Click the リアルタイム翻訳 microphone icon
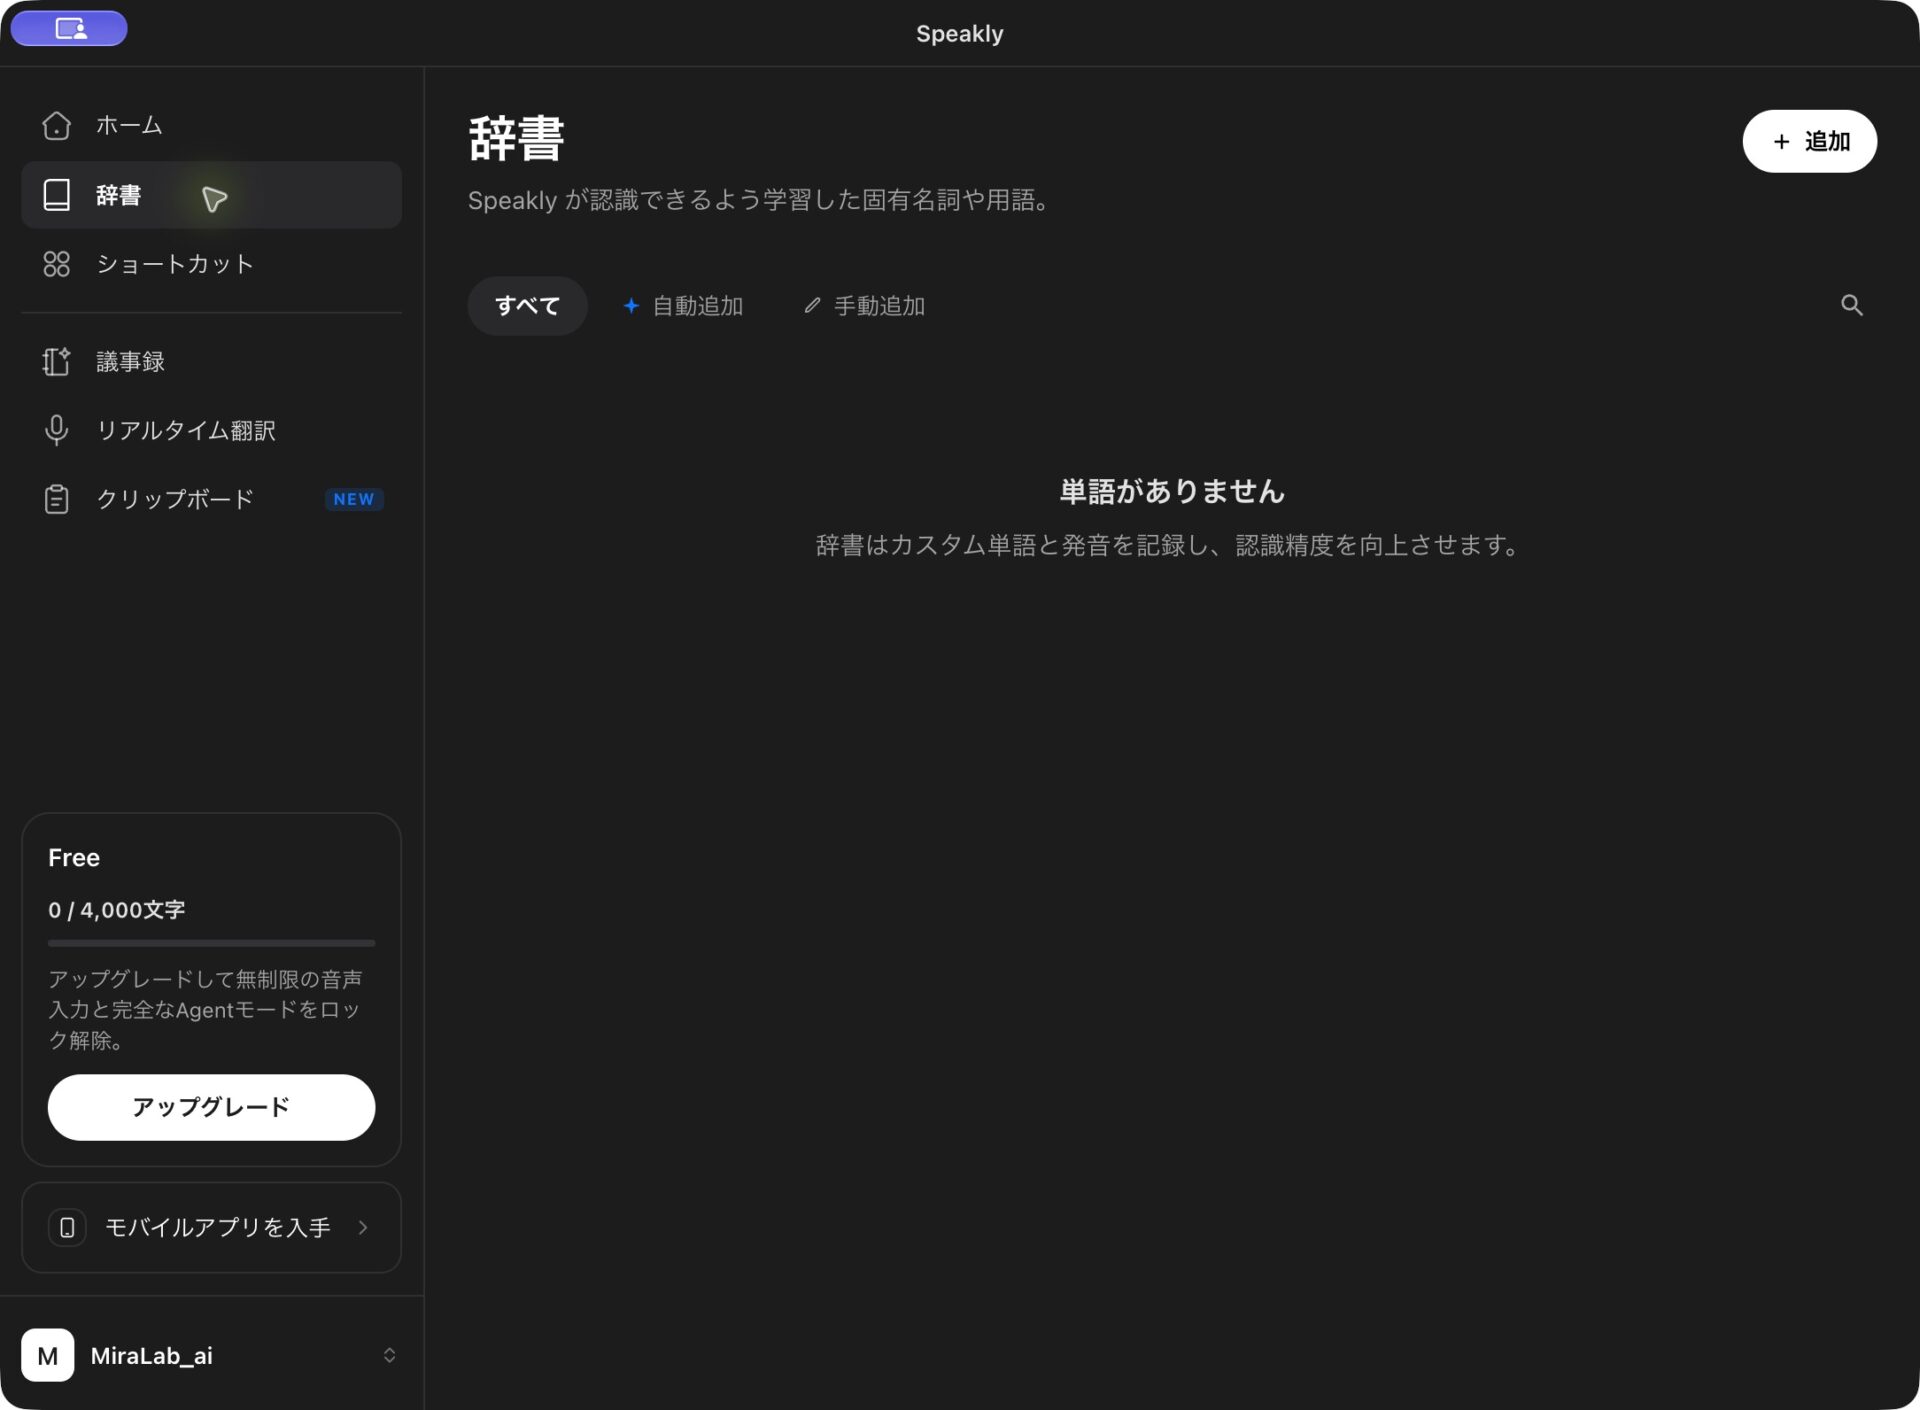The image size is (1920, 1410). (57, 430)
